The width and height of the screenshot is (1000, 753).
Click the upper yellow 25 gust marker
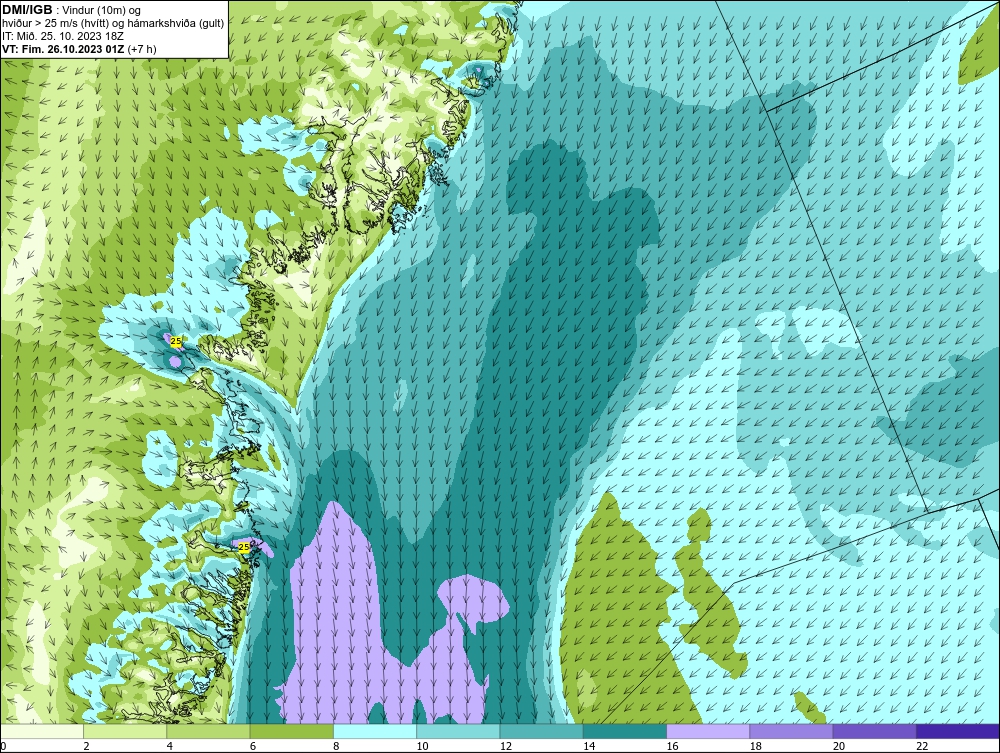coord(176,342)
